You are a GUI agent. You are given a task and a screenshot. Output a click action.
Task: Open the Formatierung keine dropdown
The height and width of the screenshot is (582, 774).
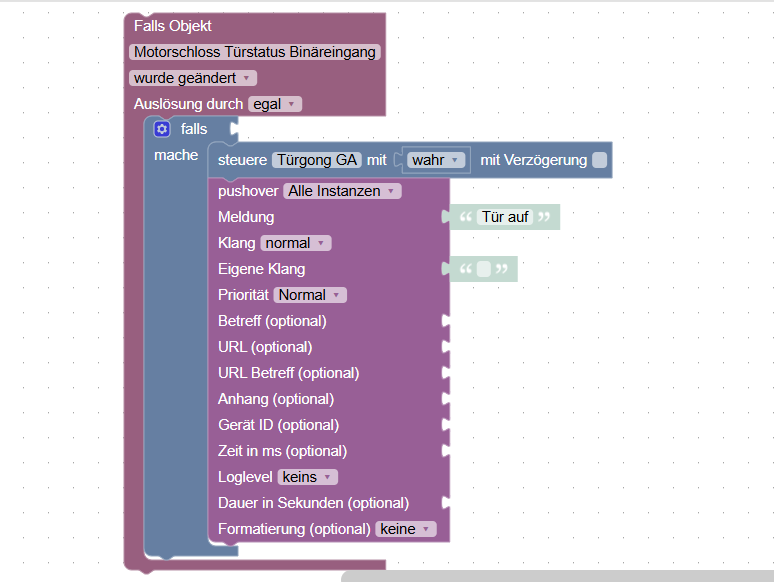point(406,529)
